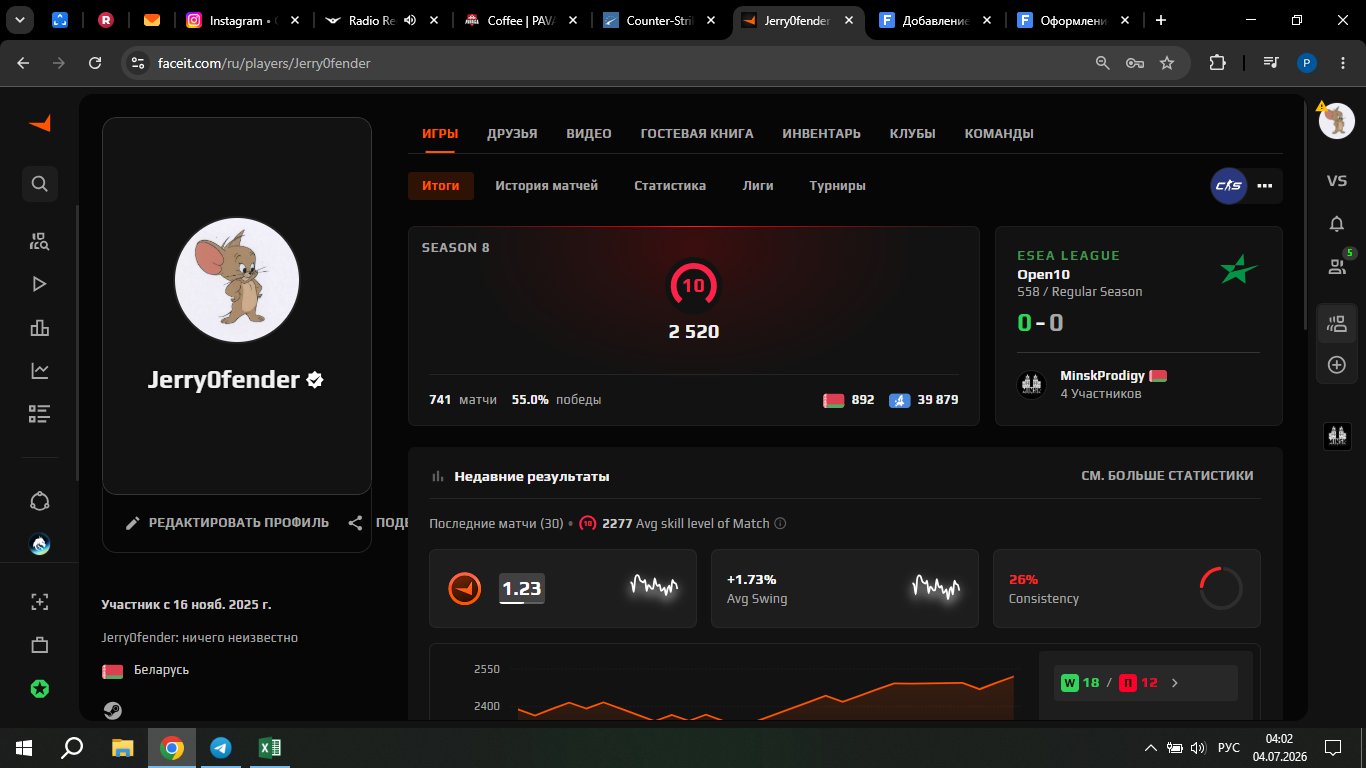Switch to the ДРУЗЬЯ tab

512,134
